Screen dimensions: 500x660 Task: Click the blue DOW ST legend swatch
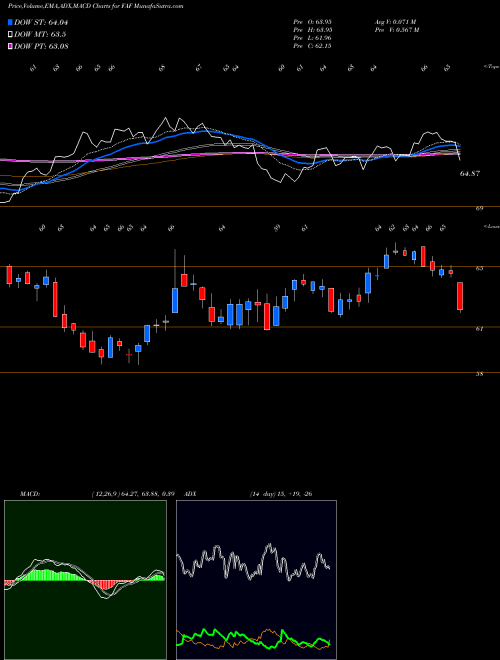point(11,22)
